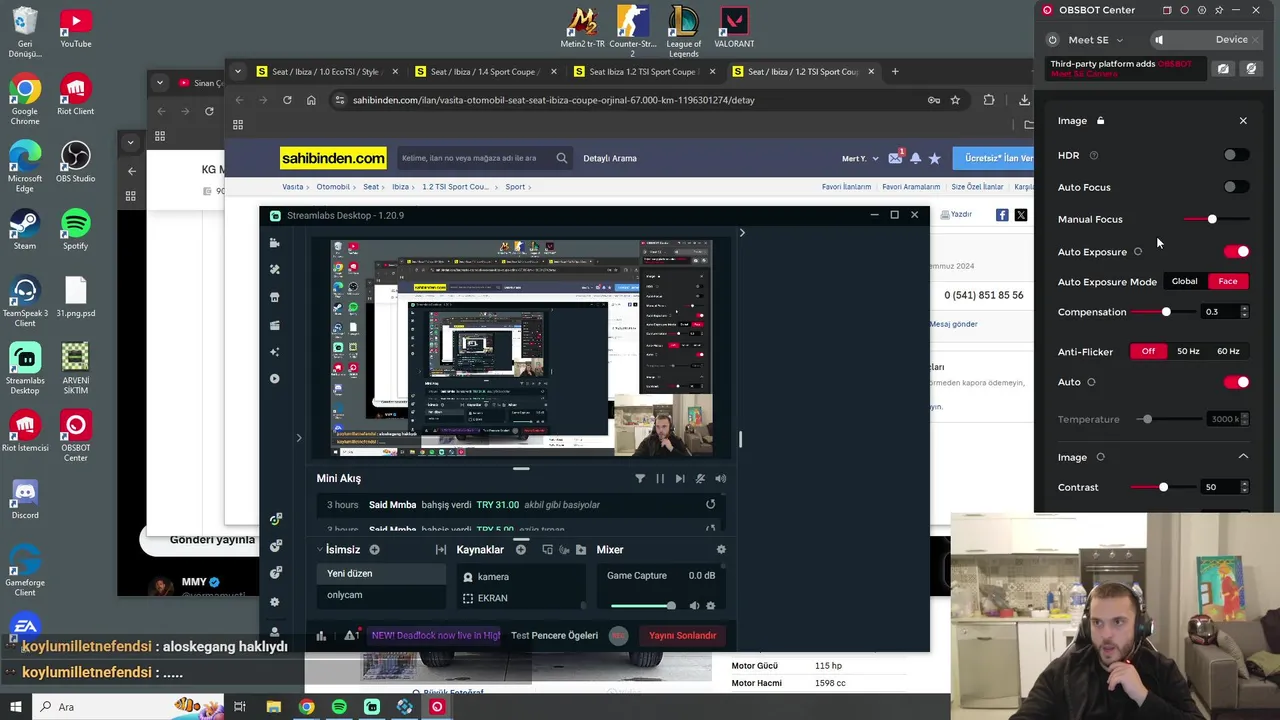
Task: Click the Compensation value stepper arrows
Action: point(1244,312)
